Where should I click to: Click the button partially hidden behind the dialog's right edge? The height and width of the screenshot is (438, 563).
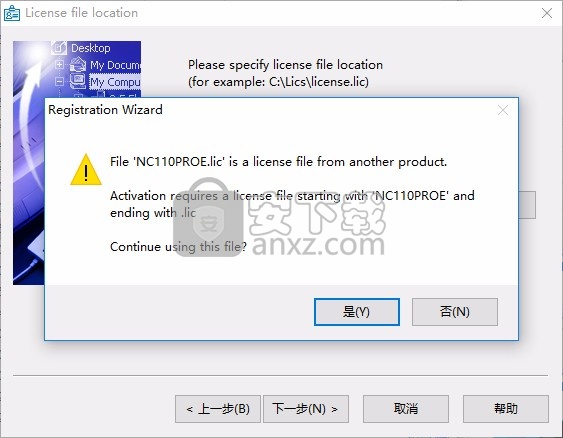click(527, 205)
